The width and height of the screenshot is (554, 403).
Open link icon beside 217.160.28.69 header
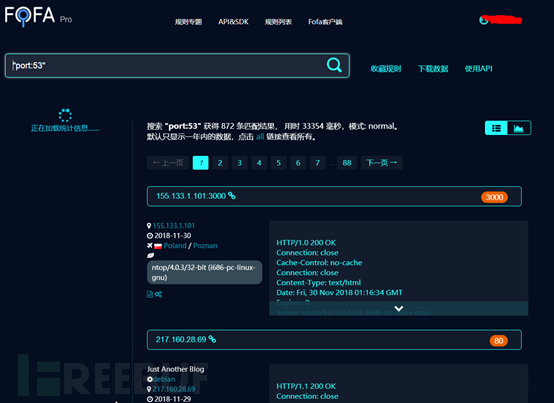212,339
